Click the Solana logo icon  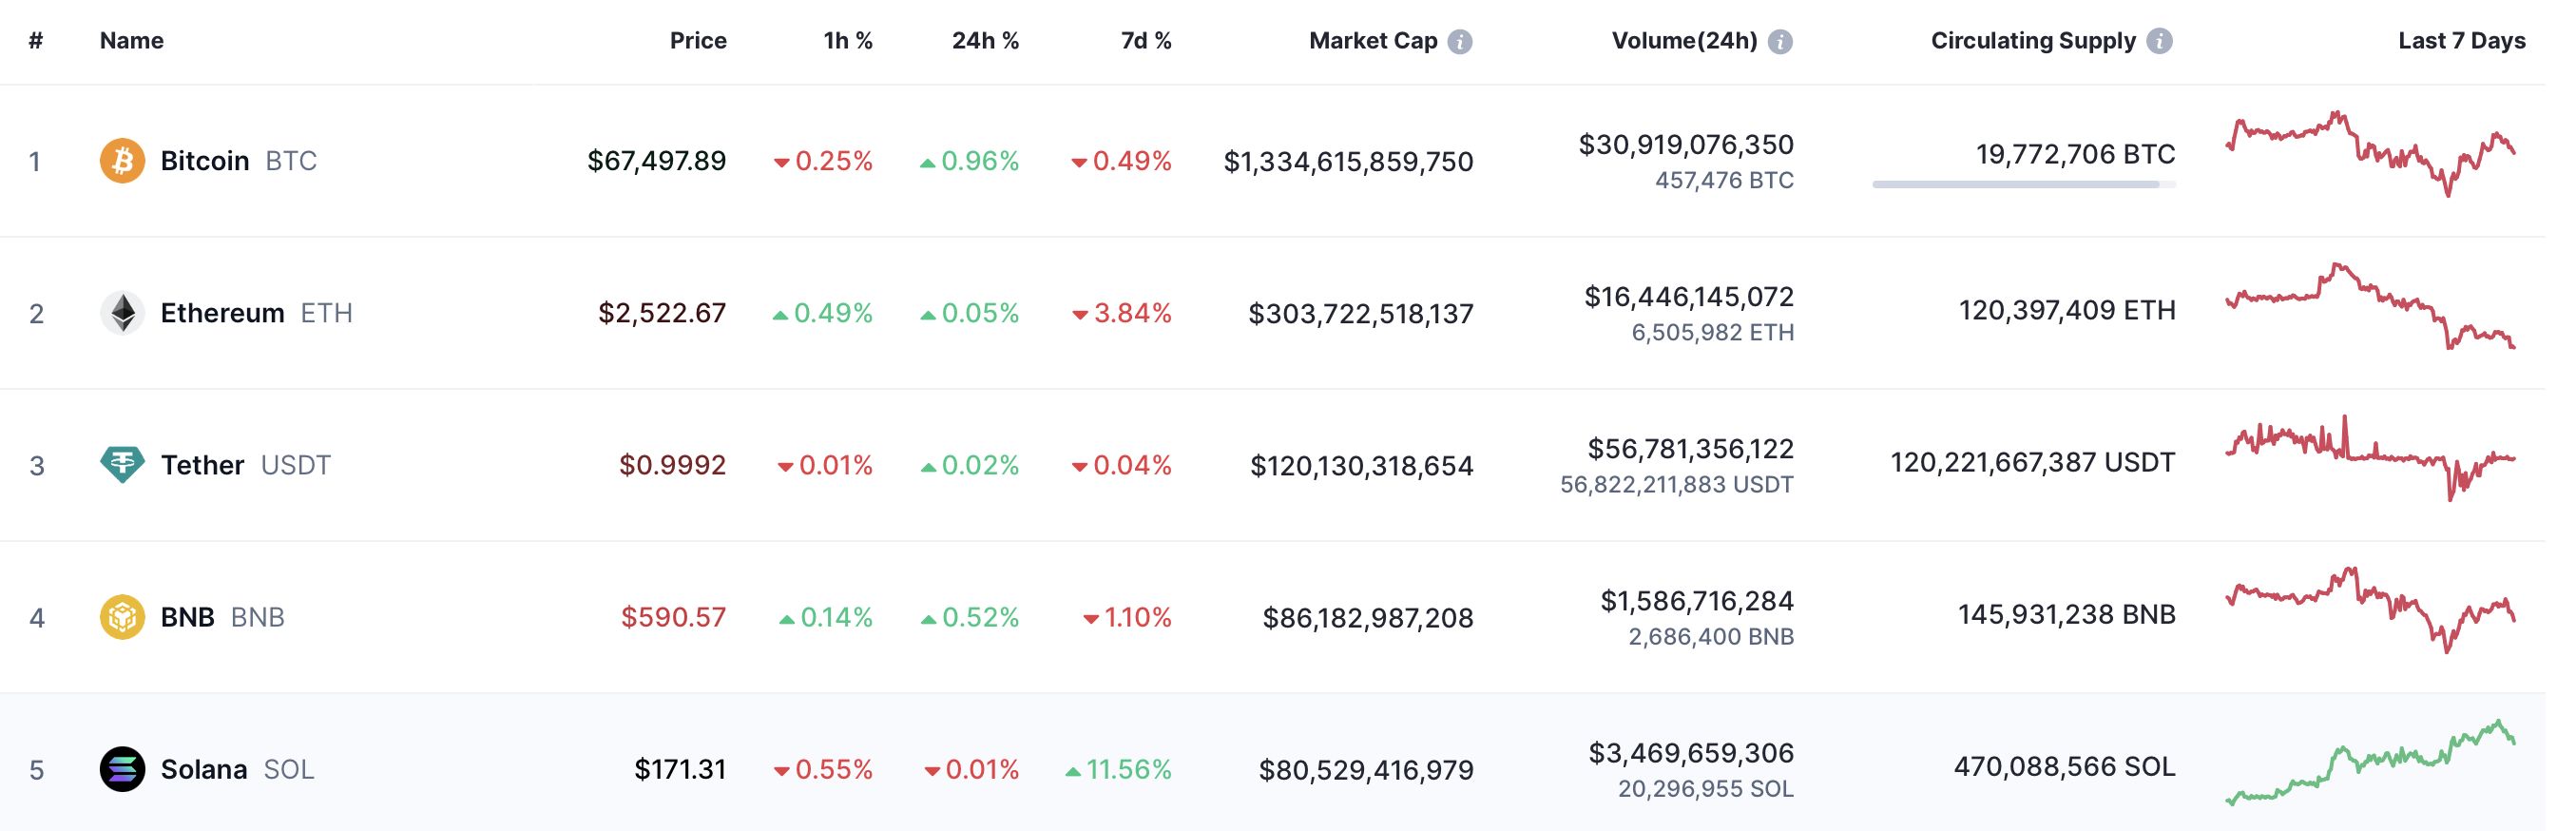[x=122, y=769]
